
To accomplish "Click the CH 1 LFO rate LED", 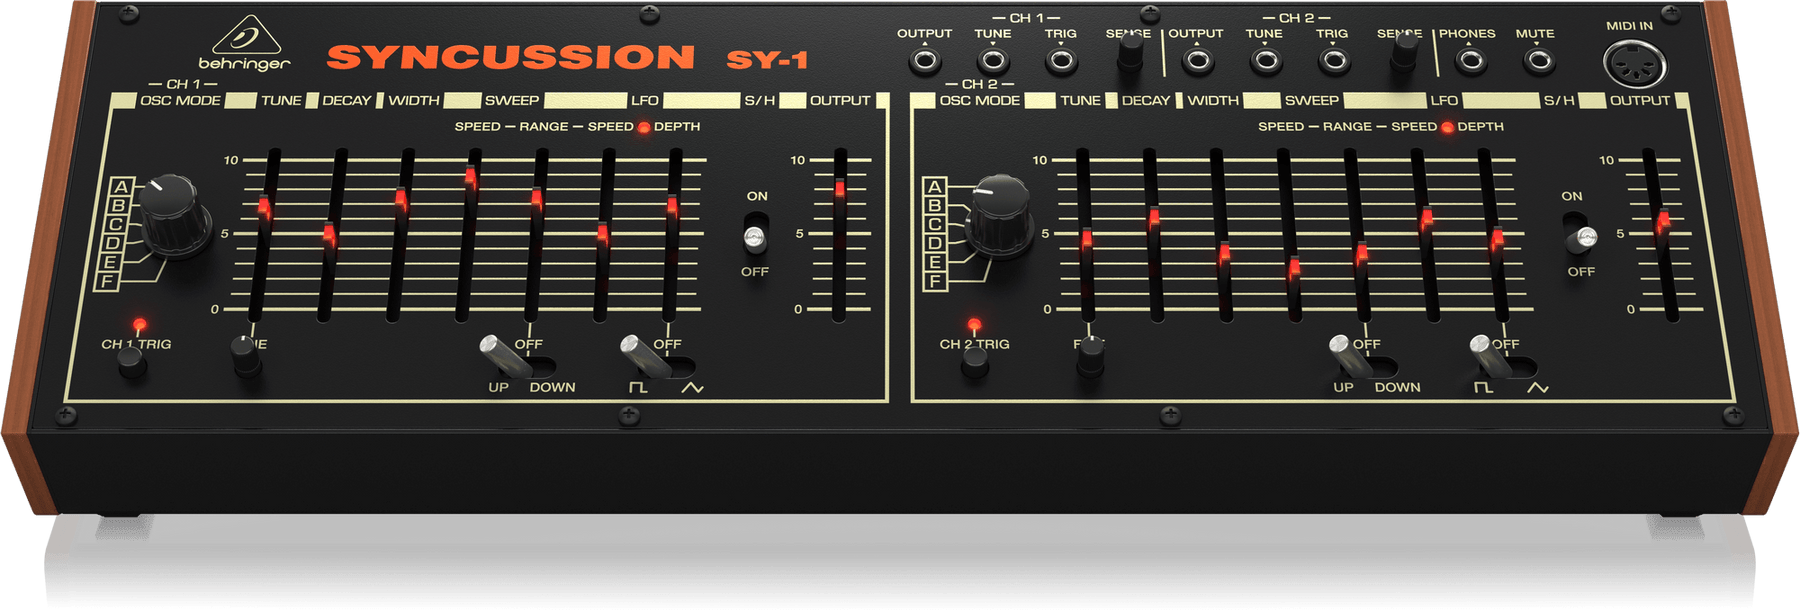I will [644, 127].
